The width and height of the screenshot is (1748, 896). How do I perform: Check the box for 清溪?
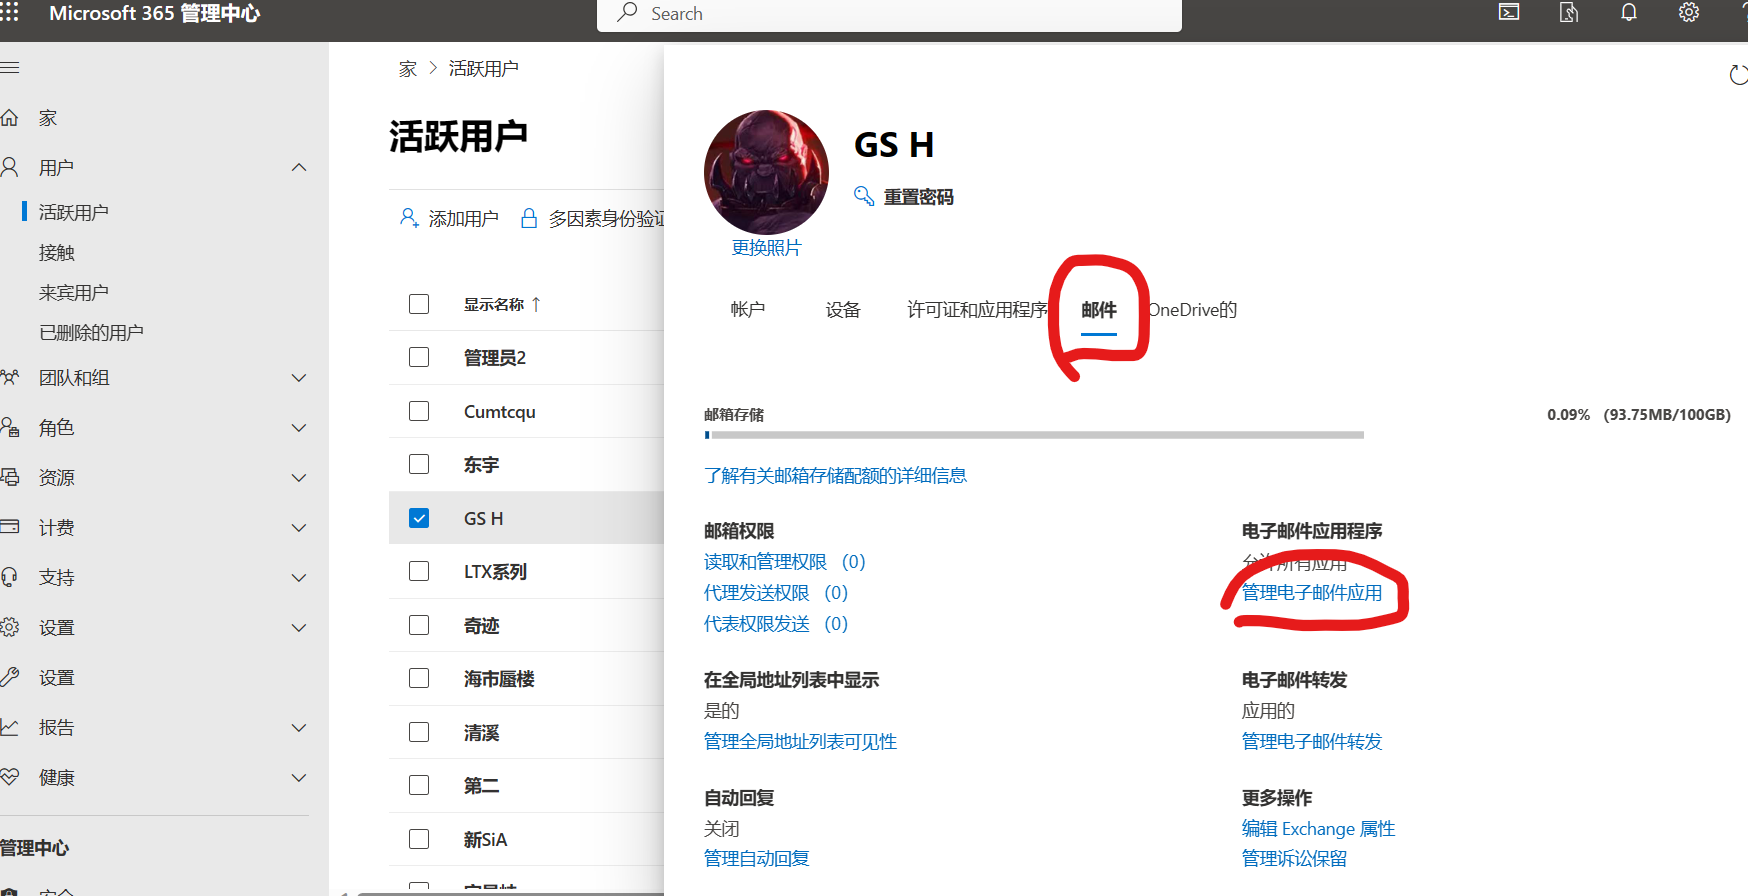pyautogui.click(x=419, y=732)
